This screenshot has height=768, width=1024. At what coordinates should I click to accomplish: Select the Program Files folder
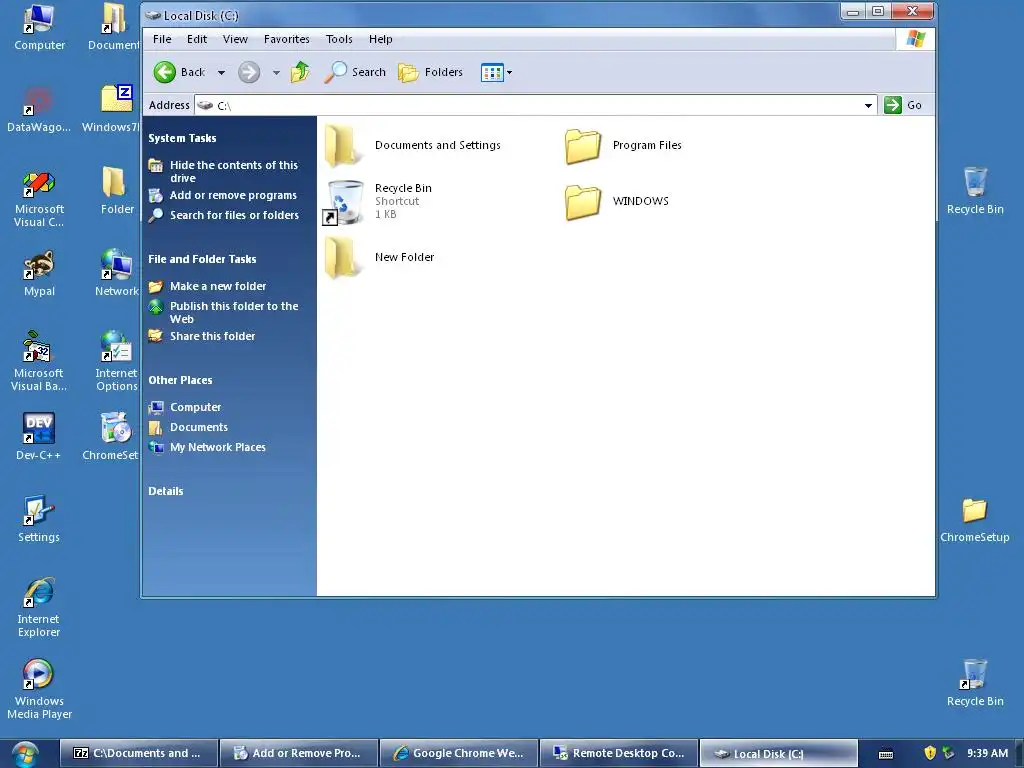(623, 145)
